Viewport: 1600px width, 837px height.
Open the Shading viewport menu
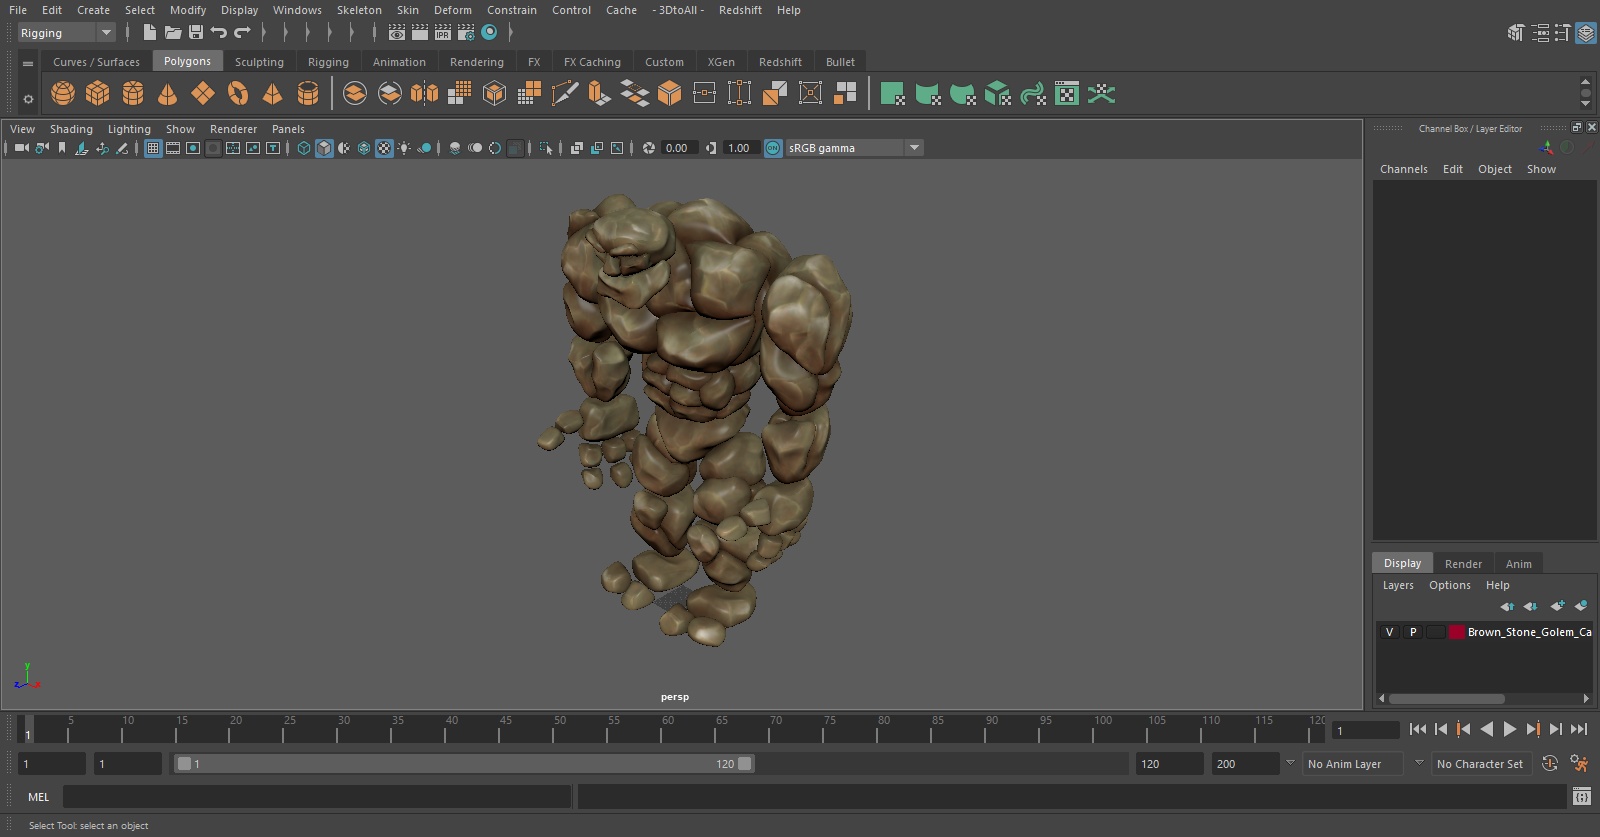(71, 129)
